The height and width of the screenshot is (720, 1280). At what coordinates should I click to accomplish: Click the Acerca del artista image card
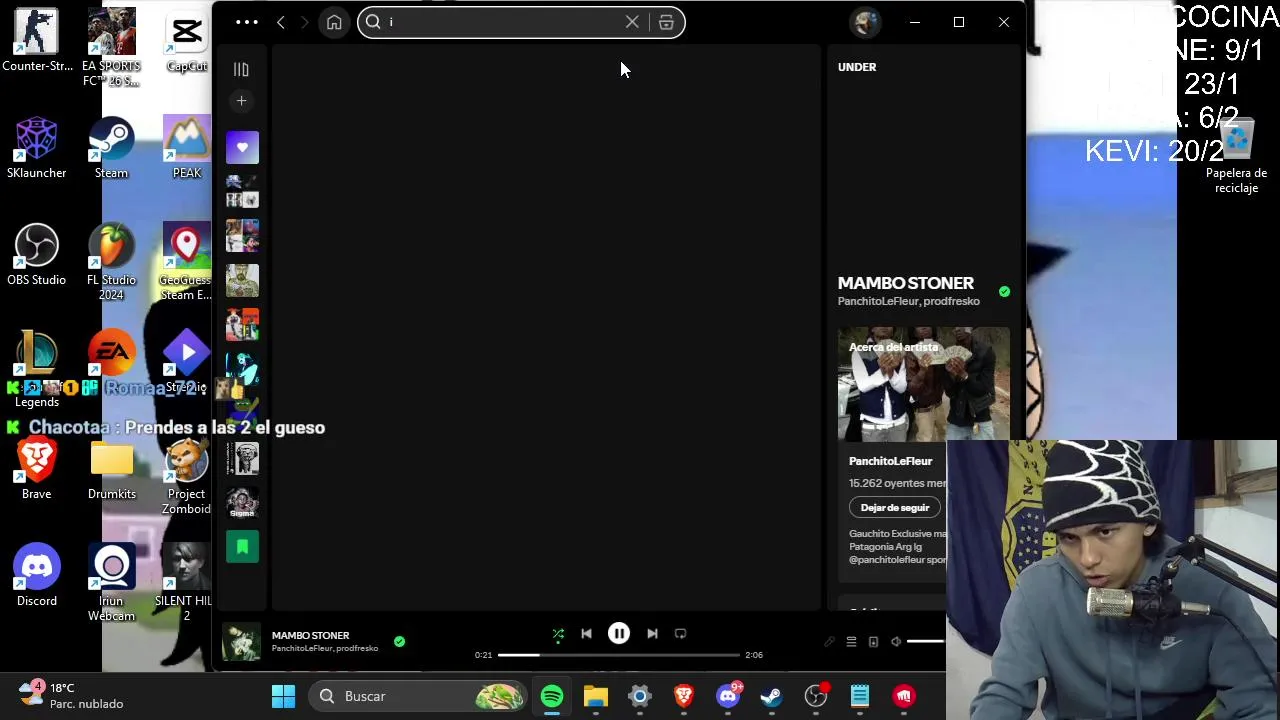tap(924, 384)
